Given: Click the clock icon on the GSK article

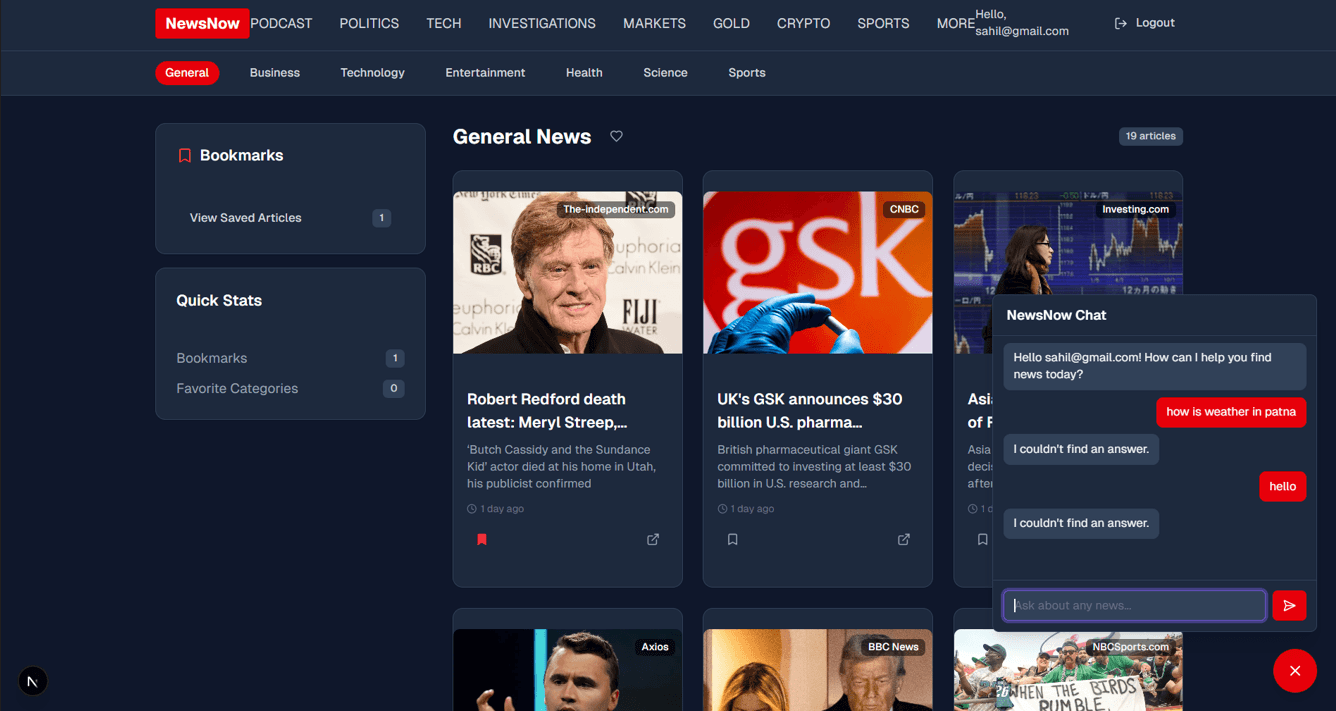Looking at the screenshot, I should coord(720,508).
